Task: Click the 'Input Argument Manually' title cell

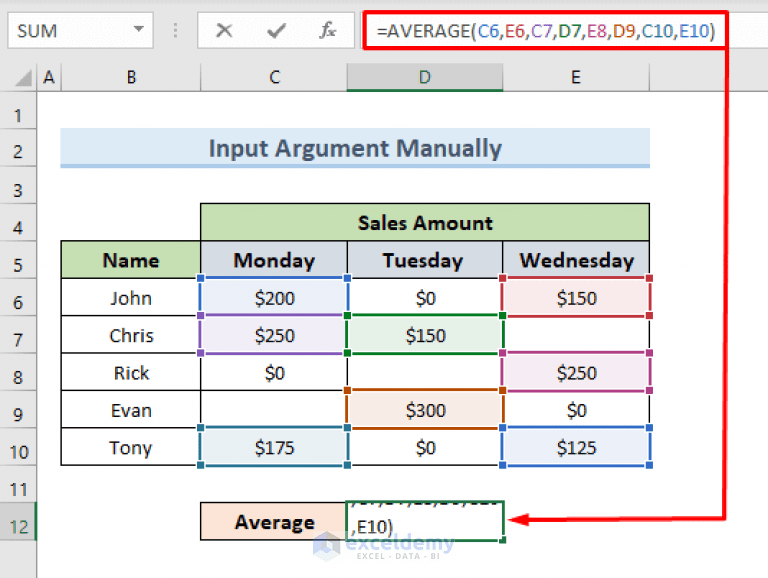Action: [x=355, y=148]
